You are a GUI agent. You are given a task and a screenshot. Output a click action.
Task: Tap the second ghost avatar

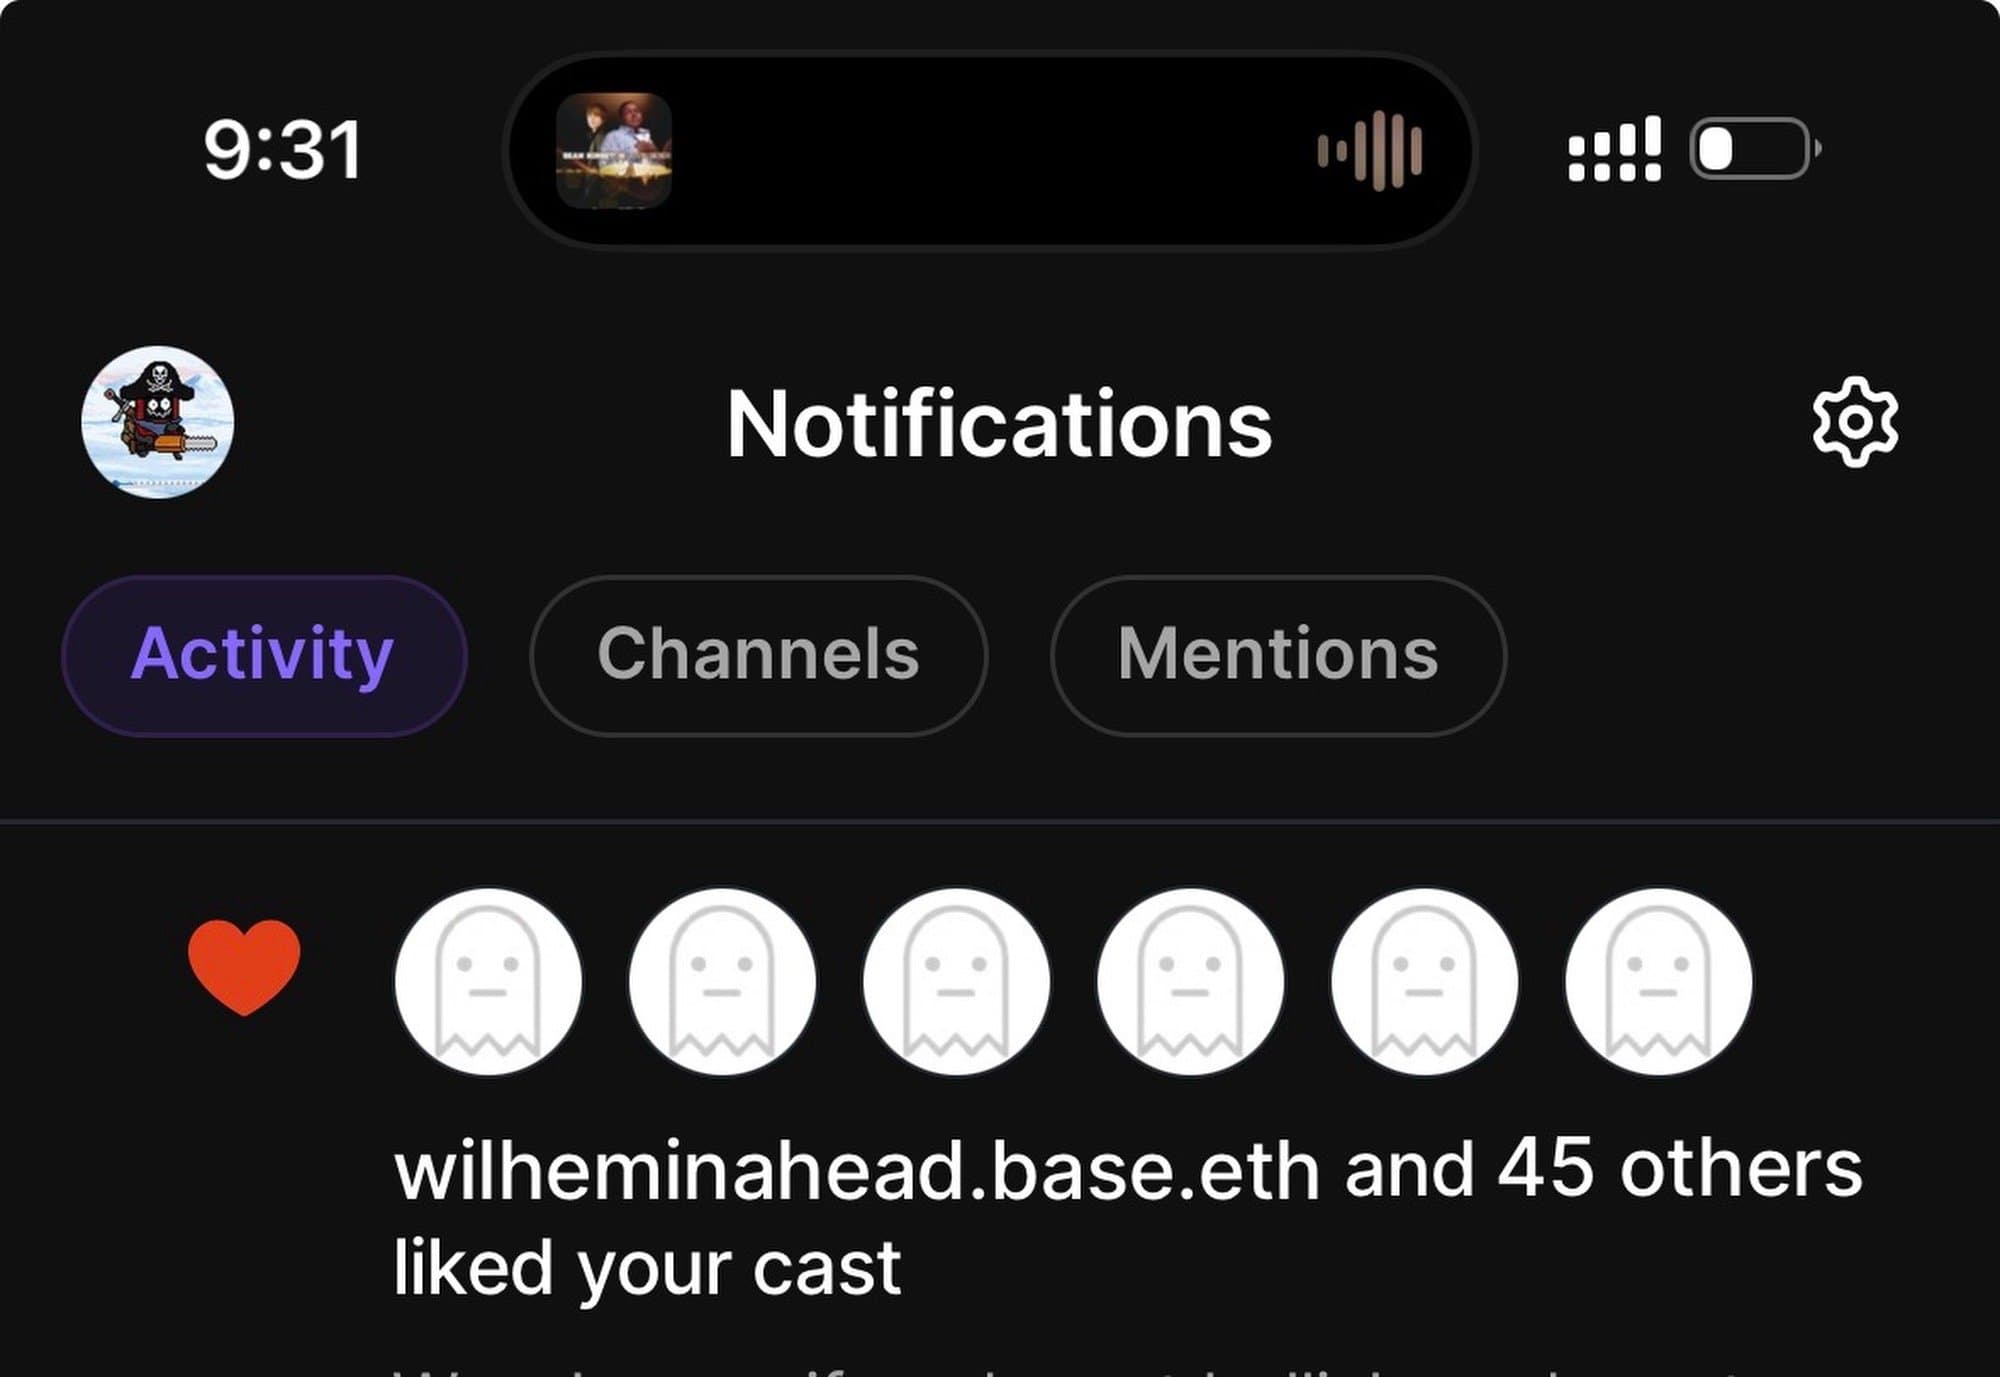click(x=722, y=982)
